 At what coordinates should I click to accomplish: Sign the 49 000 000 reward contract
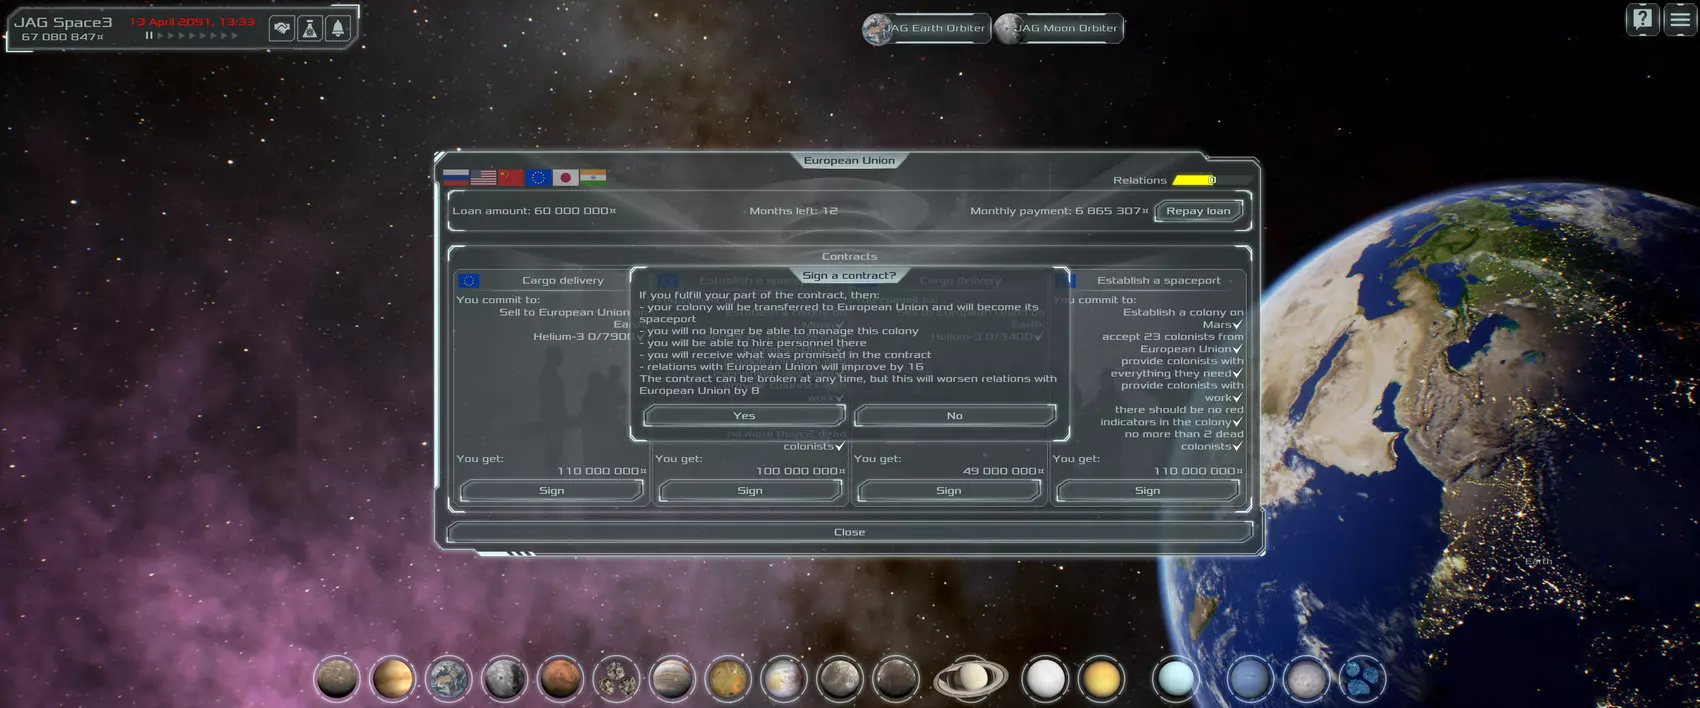(949, 491)
